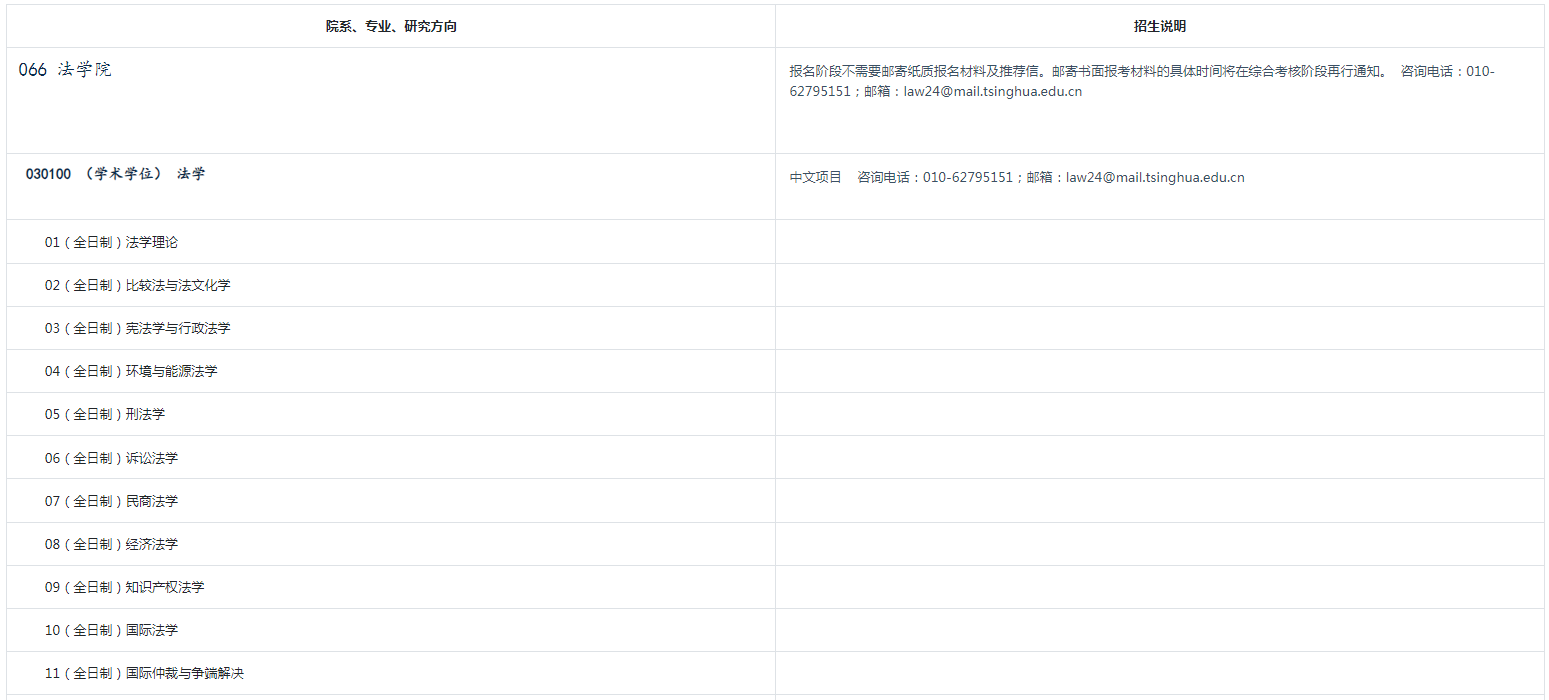
Task: Click research direction 01 法学理论
Action: pos(111,242)
